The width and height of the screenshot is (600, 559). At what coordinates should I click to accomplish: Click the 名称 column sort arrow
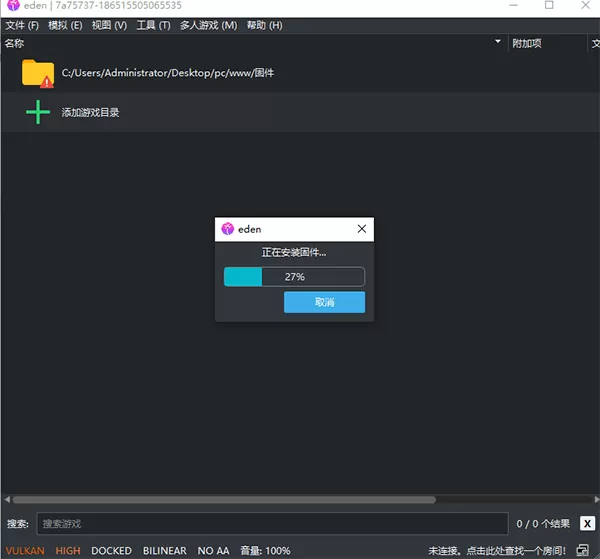[498, 41]
